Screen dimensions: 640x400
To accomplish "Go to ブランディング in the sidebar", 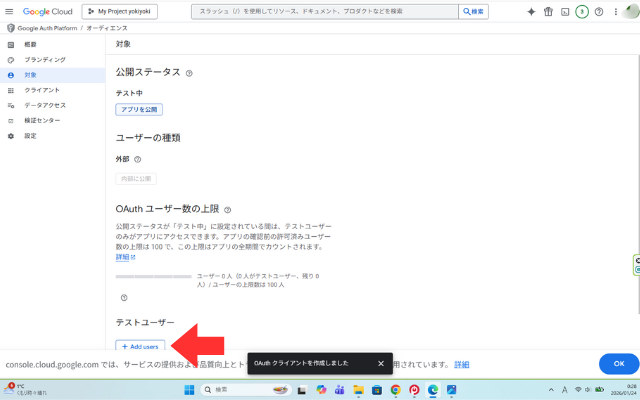I will [x=45, y=60].
